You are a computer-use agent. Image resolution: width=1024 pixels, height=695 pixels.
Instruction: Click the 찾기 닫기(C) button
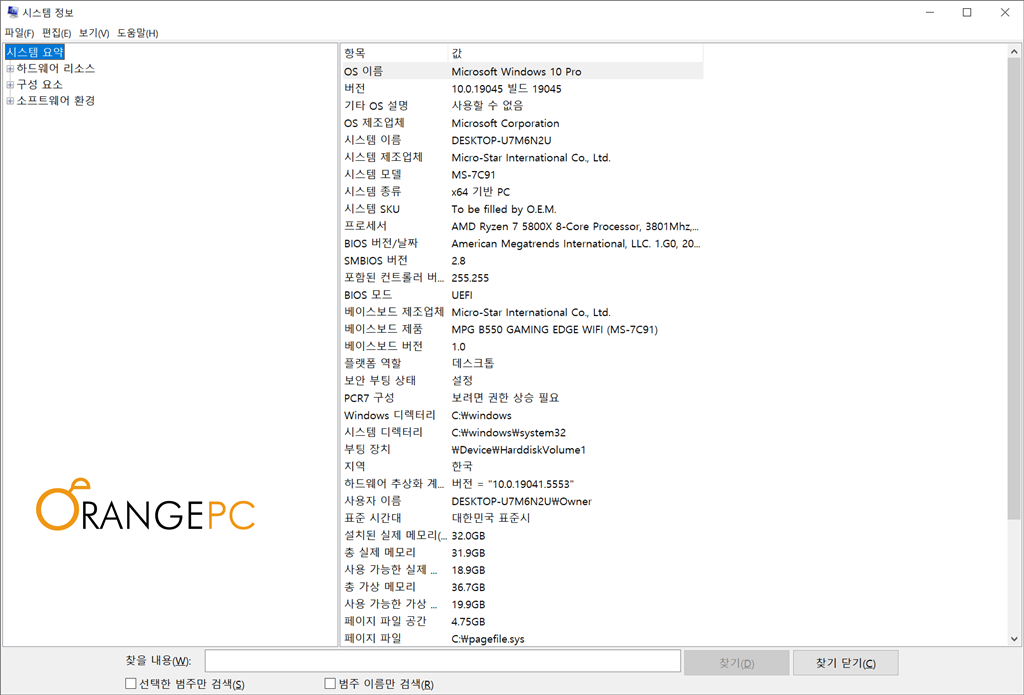click(x=846, y=663)
